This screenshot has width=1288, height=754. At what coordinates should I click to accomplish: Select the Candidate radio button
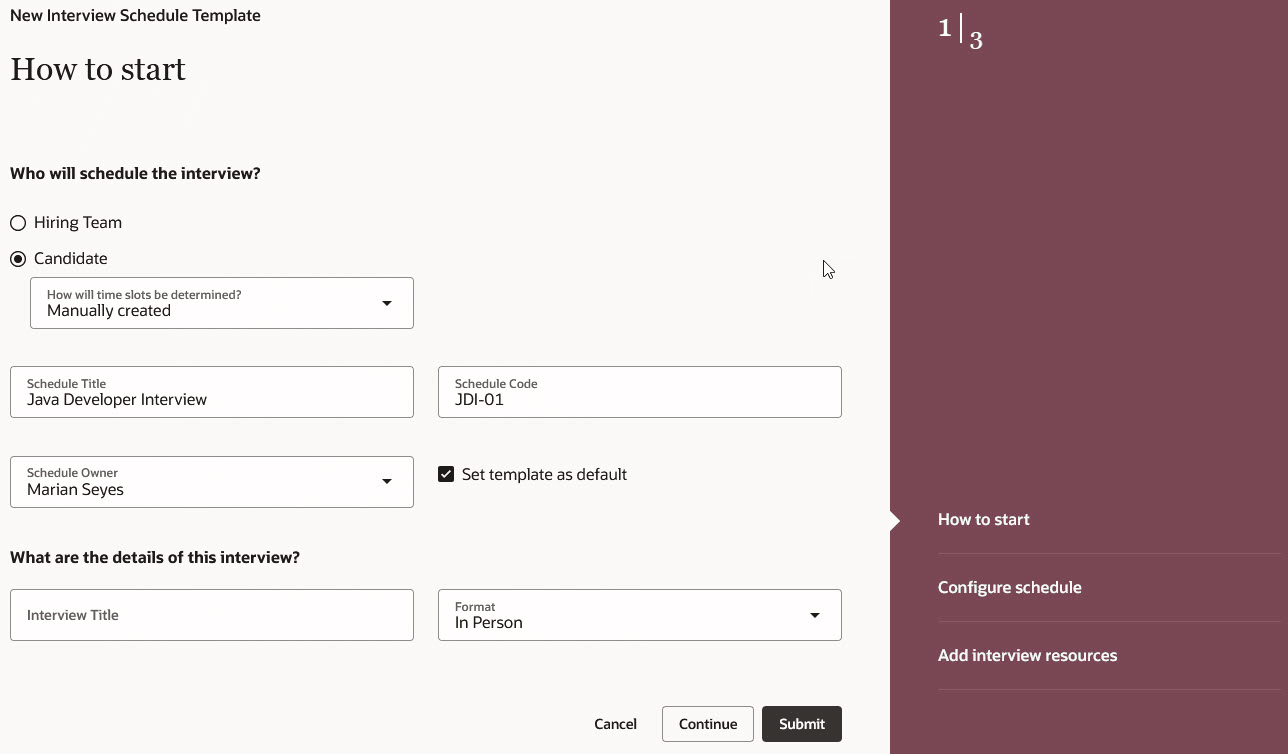point(17,258)
